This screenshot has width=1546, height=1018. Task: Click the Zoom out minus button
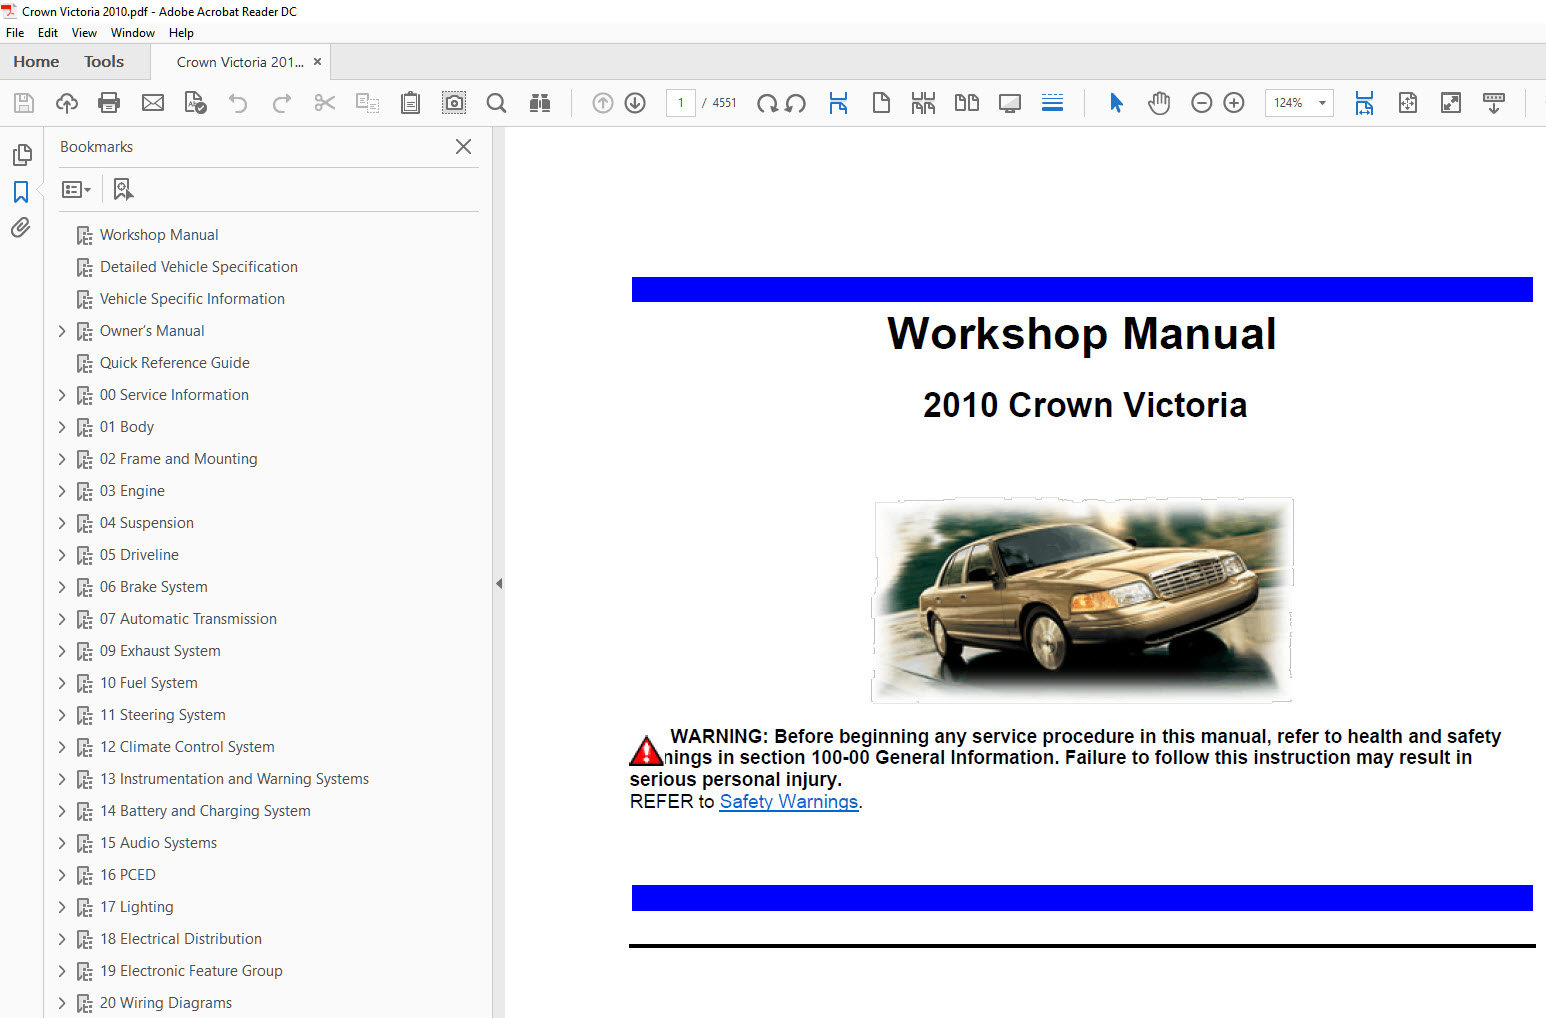coord(1201,103)
